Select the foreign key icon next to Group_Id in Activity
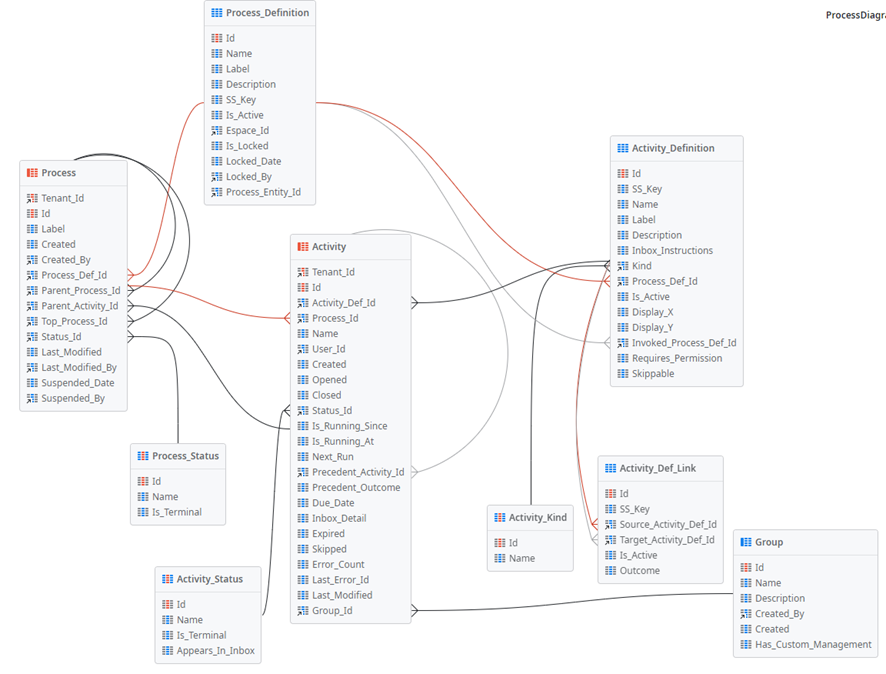This screenshot has height=674, width=886. pyautogui.click(x=301, y=610)
